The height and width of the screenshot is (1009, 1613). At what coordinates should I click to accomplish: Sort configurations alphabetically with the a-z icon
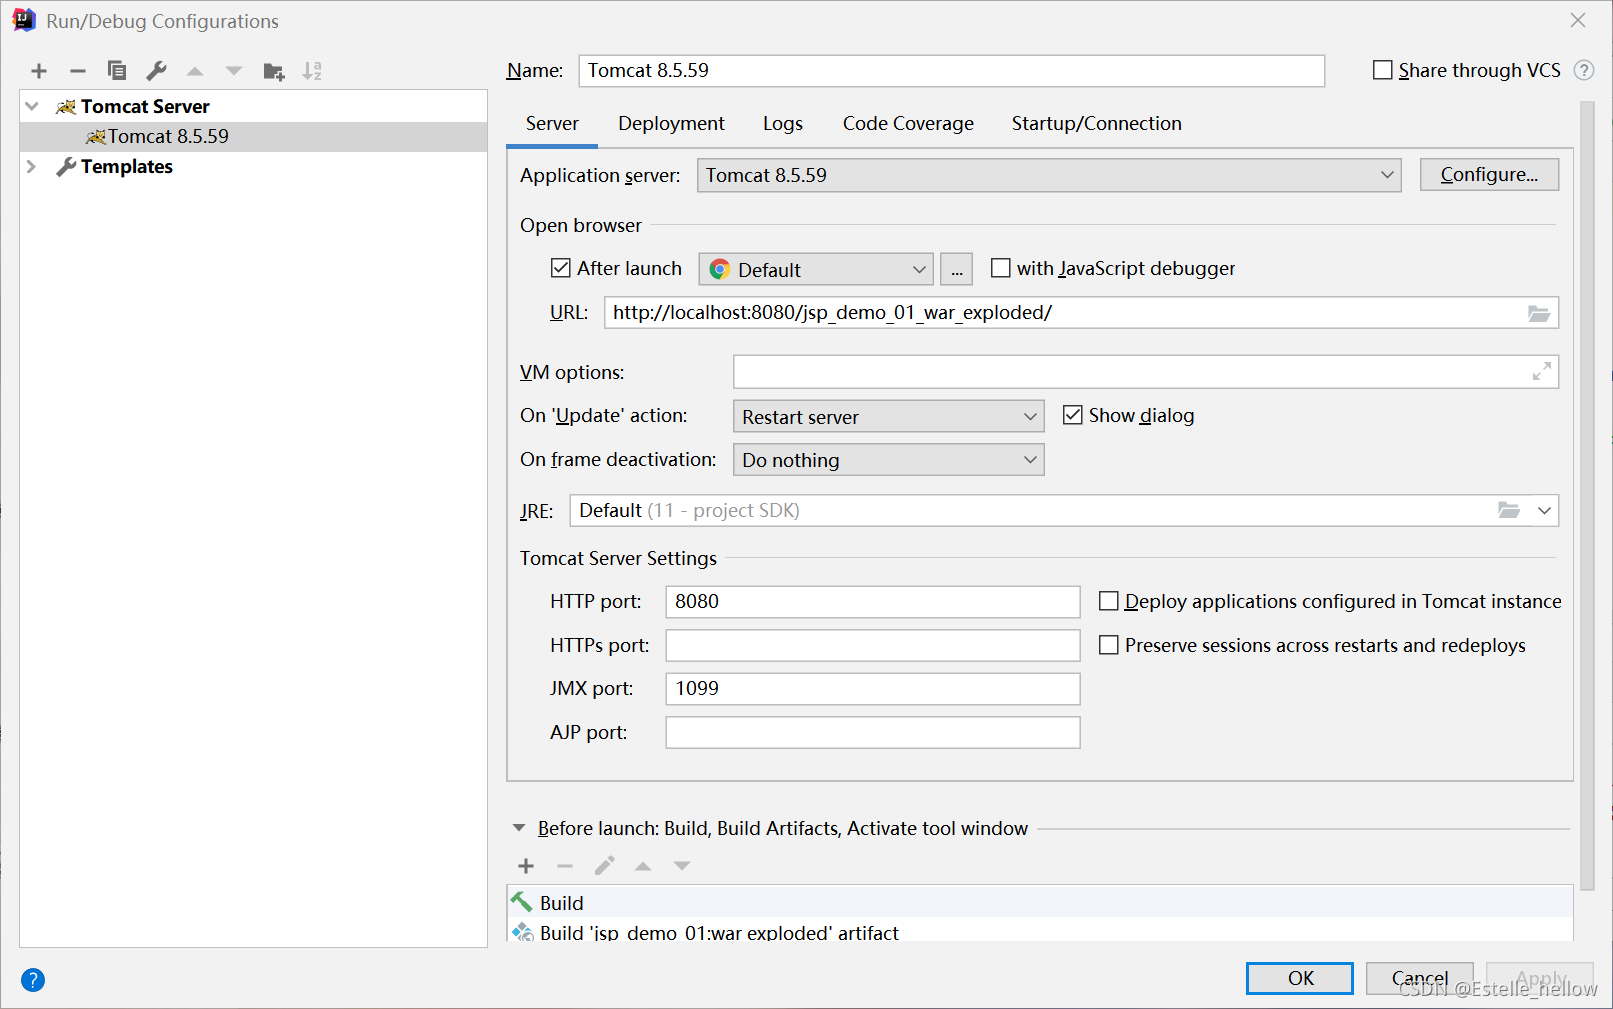click(x=312, y=71)
